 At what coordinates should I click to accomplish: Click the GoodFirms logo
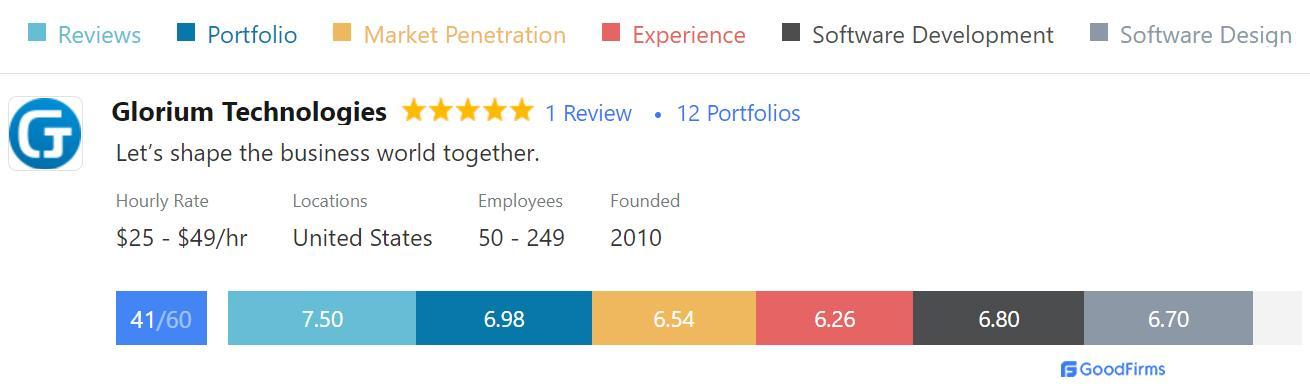1113,369
